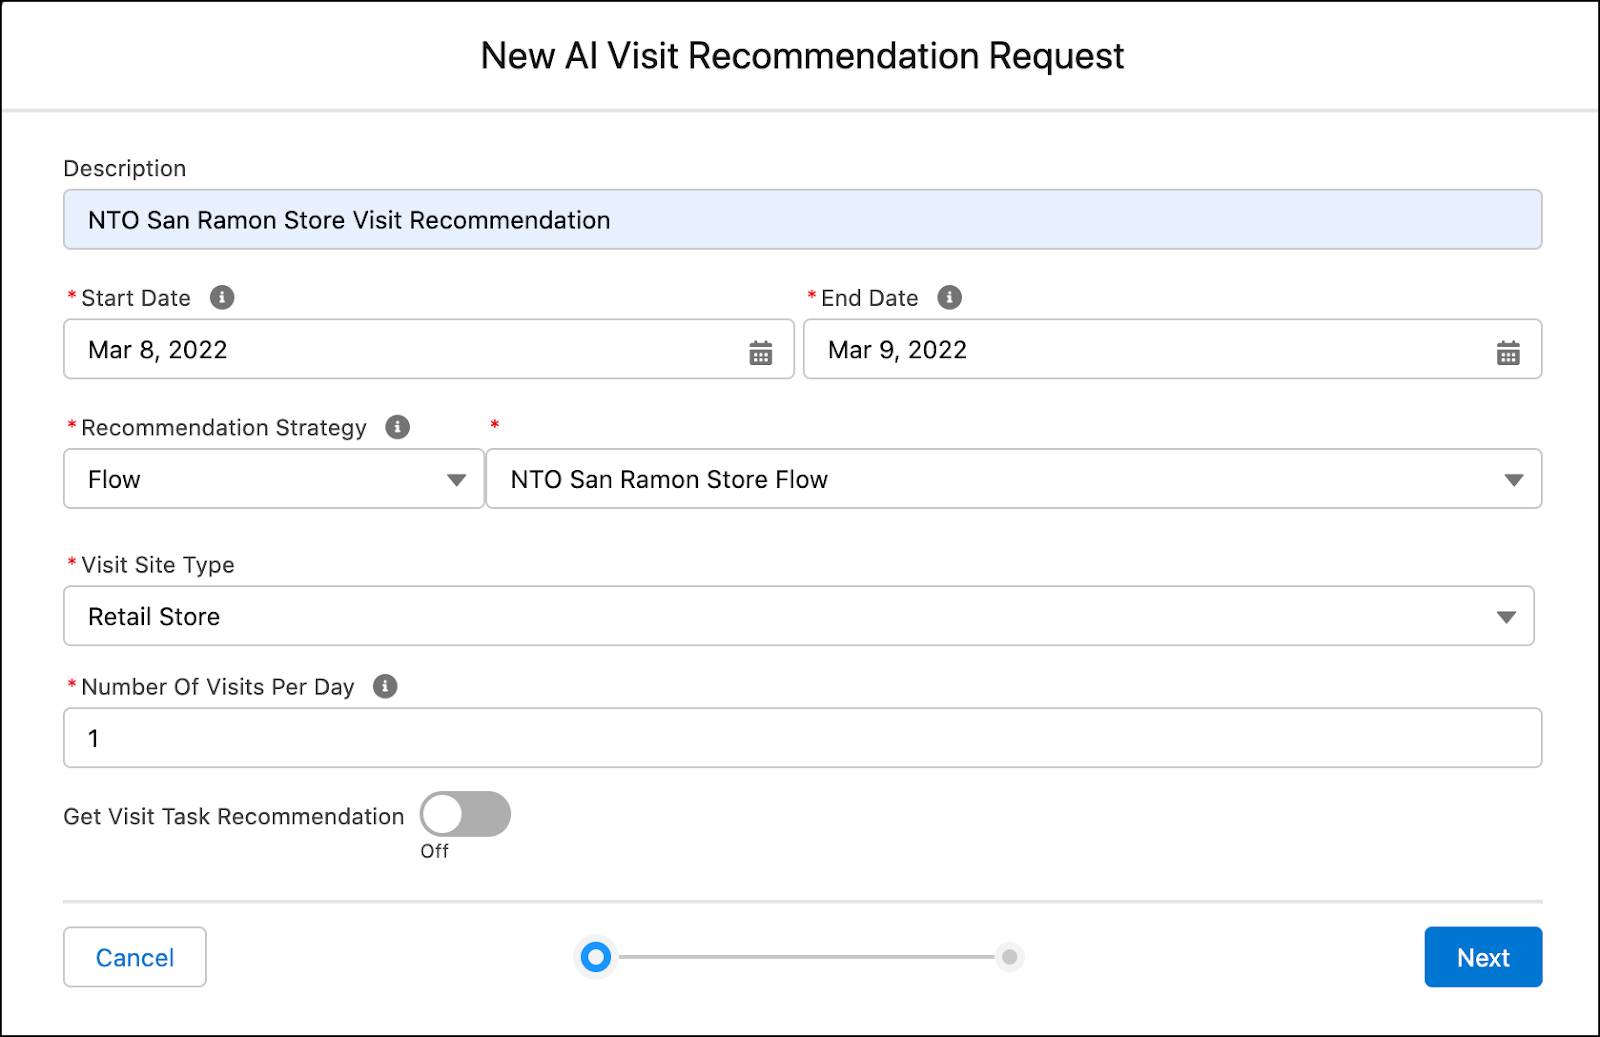Click the Start Date info icon
This screenshot has height=1037, width=1600.
[223, 297]
